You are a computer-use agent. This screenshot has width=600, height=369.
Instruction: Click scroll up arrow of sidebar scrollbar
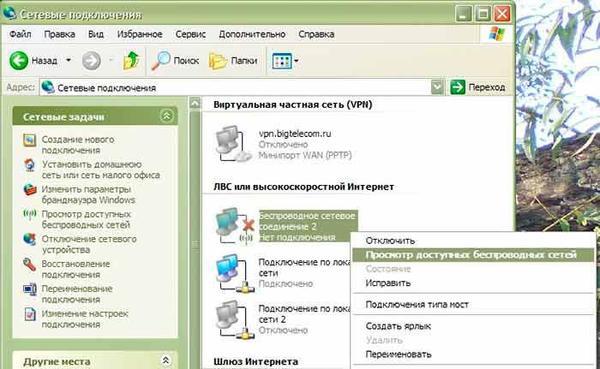pyautogui.click(x=195, y=103)
